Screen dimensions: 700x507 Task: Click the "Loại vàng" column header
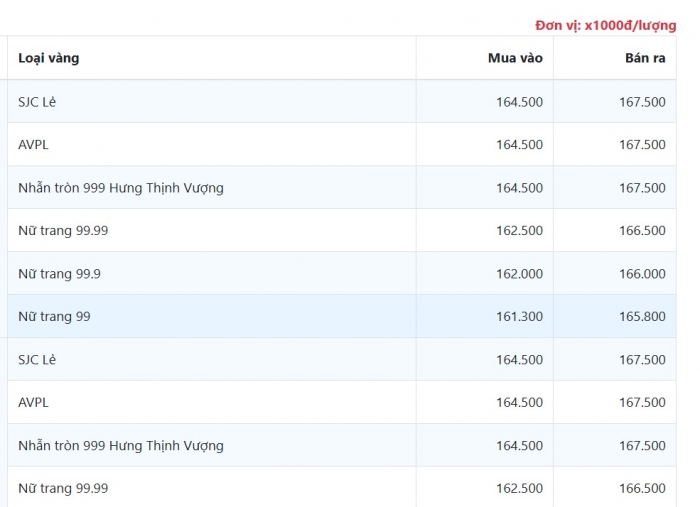coord(49,58)
